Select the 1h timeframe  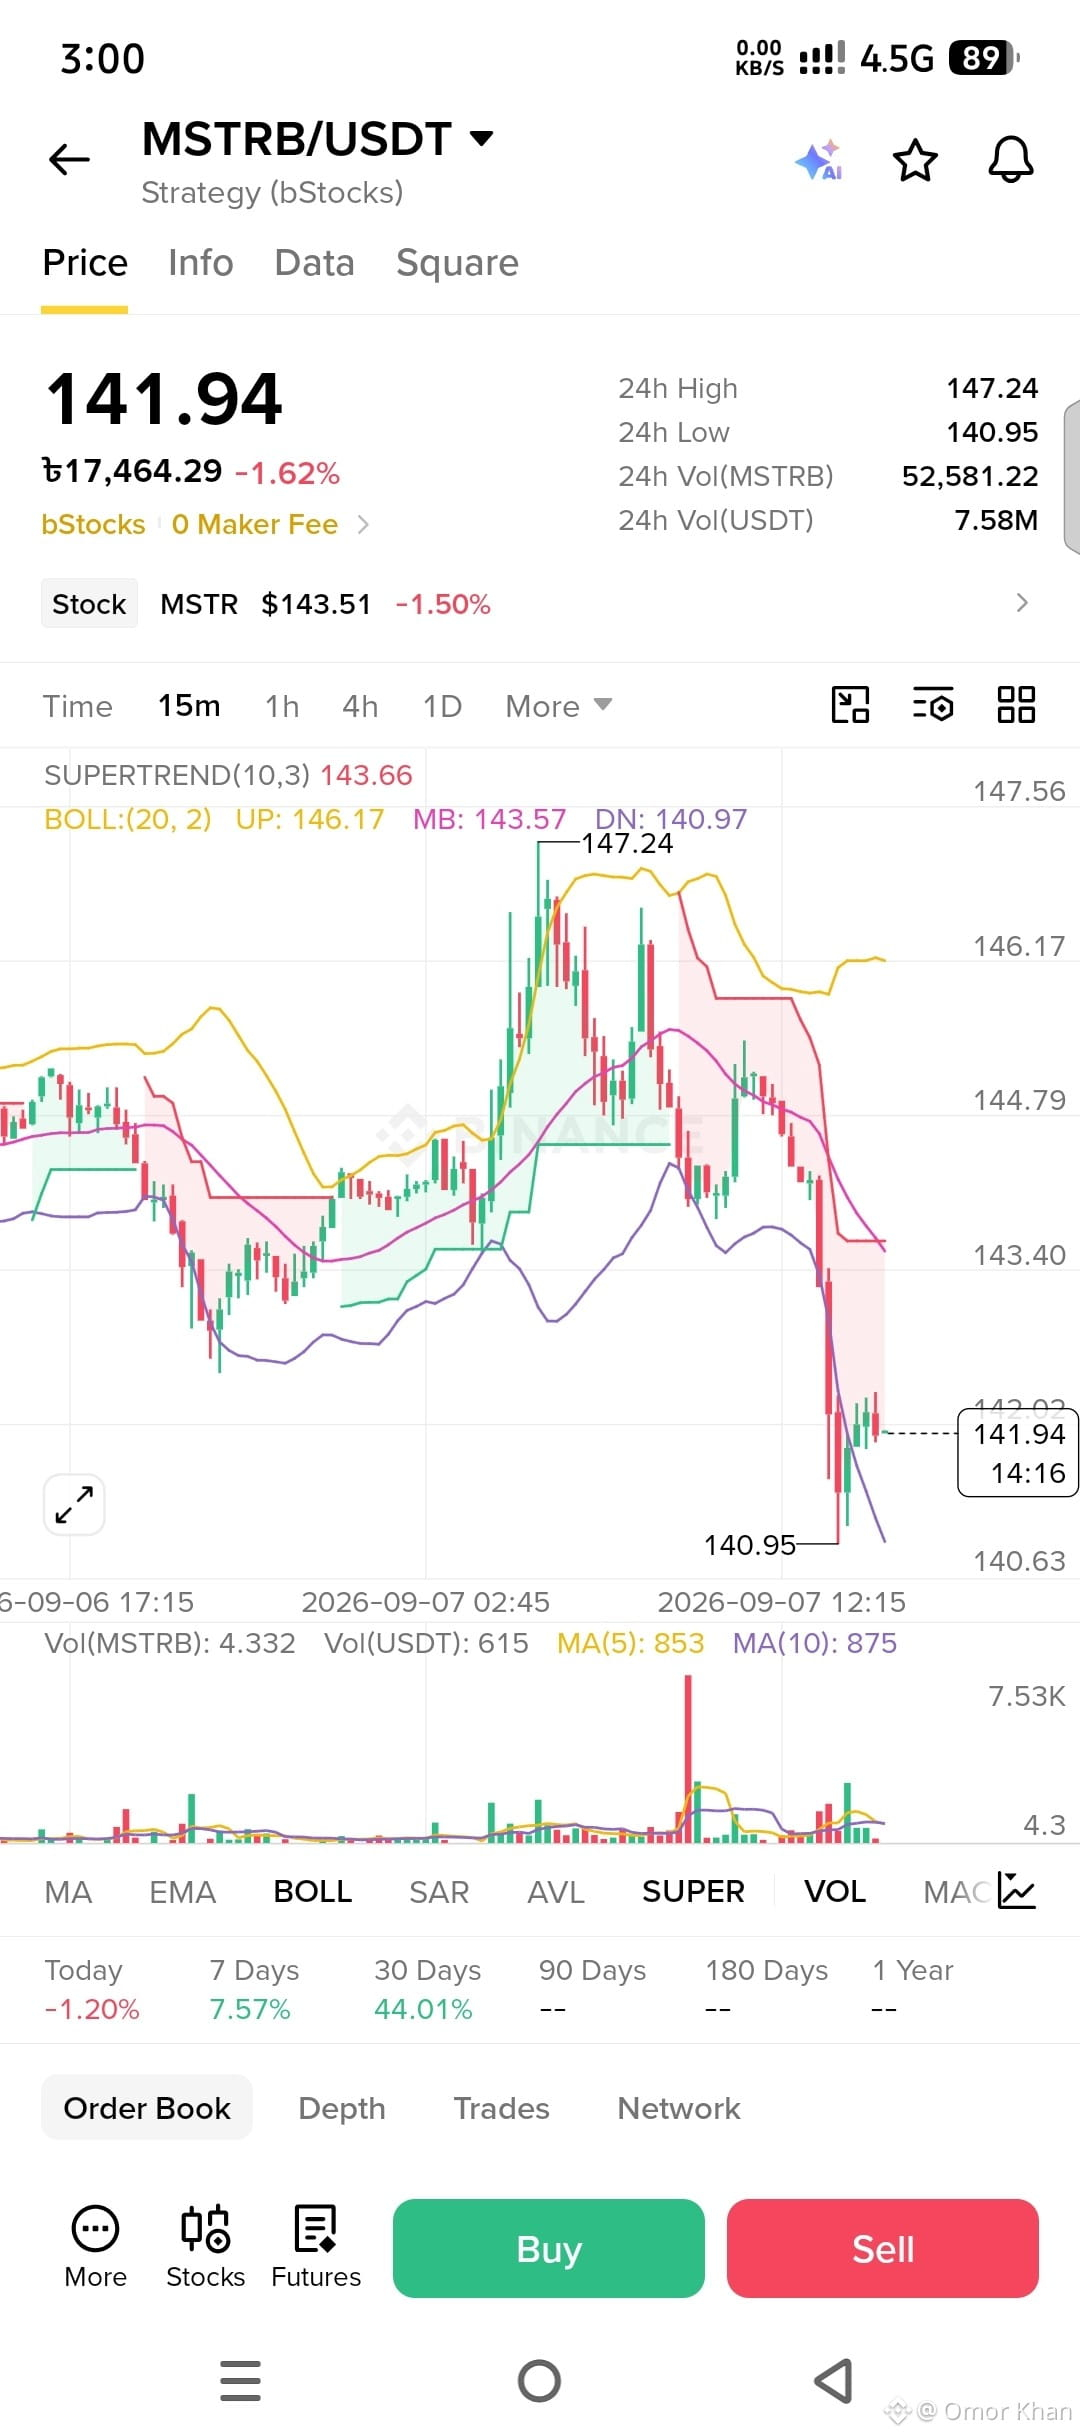tap(282, 706)
